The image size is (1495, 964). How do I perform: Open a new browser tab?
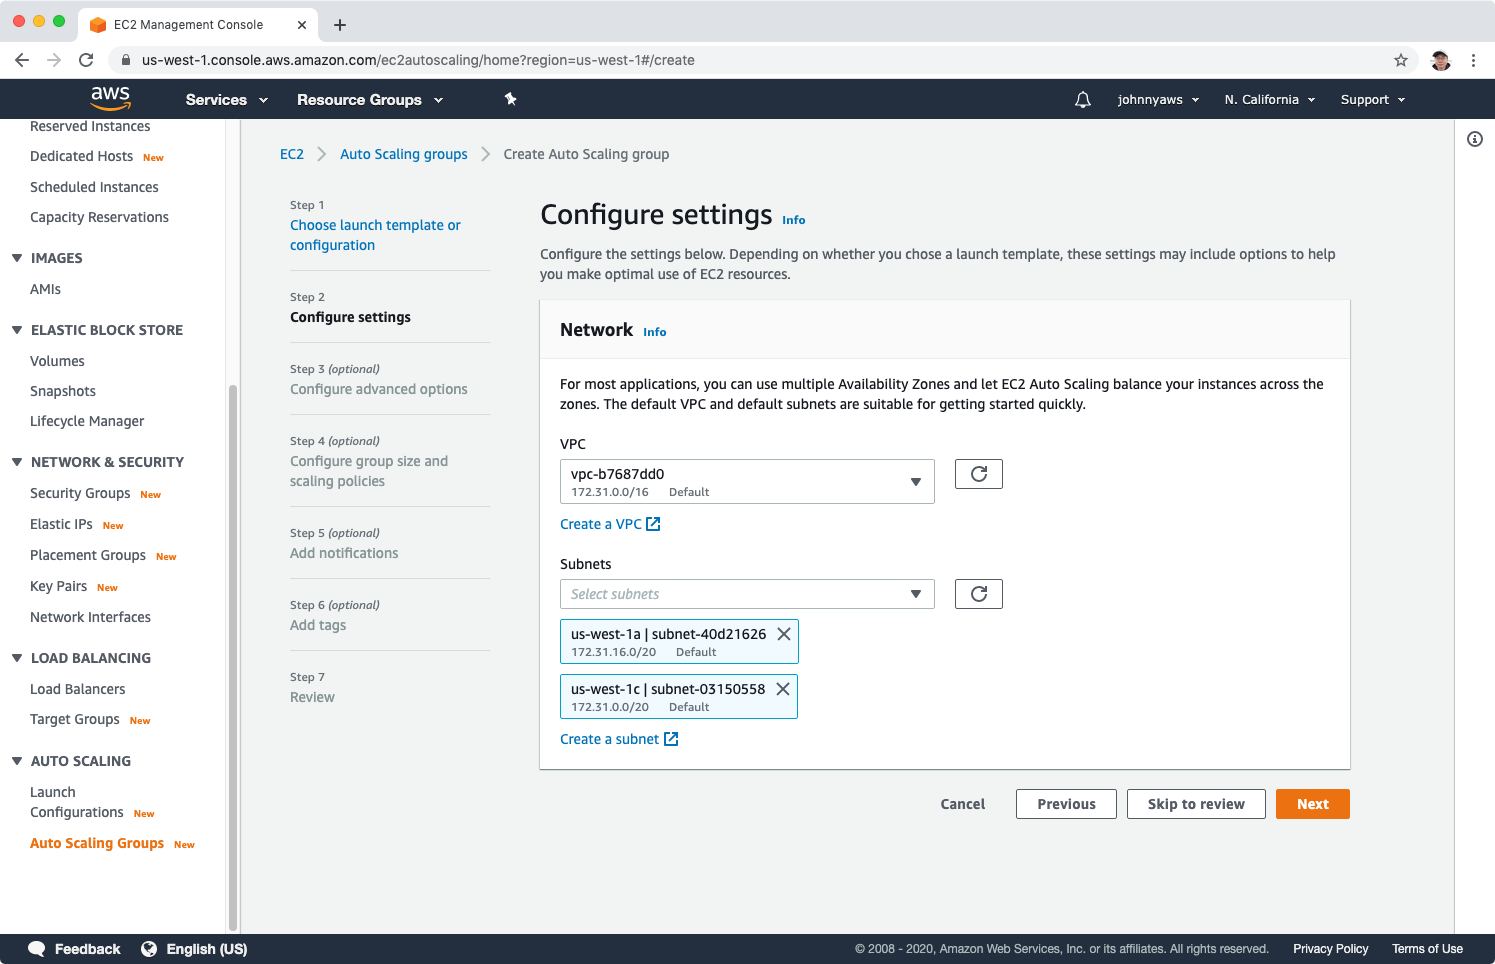pyautogui.click(x=340, y=25)
